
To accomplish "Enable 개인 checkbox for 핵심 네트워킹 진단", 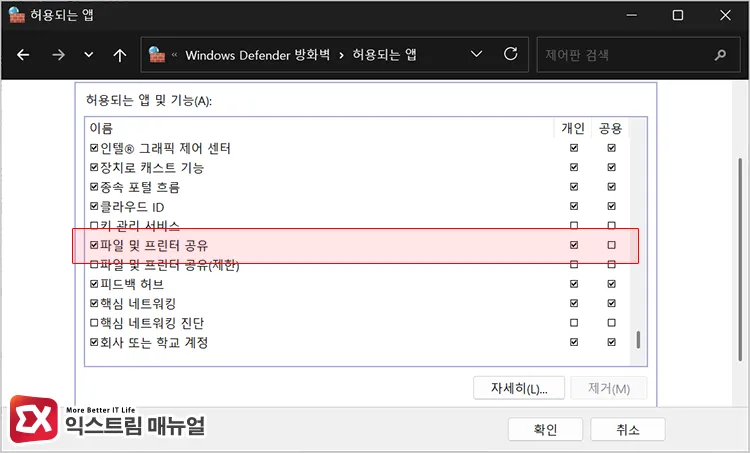I will (x=574, y=323).
